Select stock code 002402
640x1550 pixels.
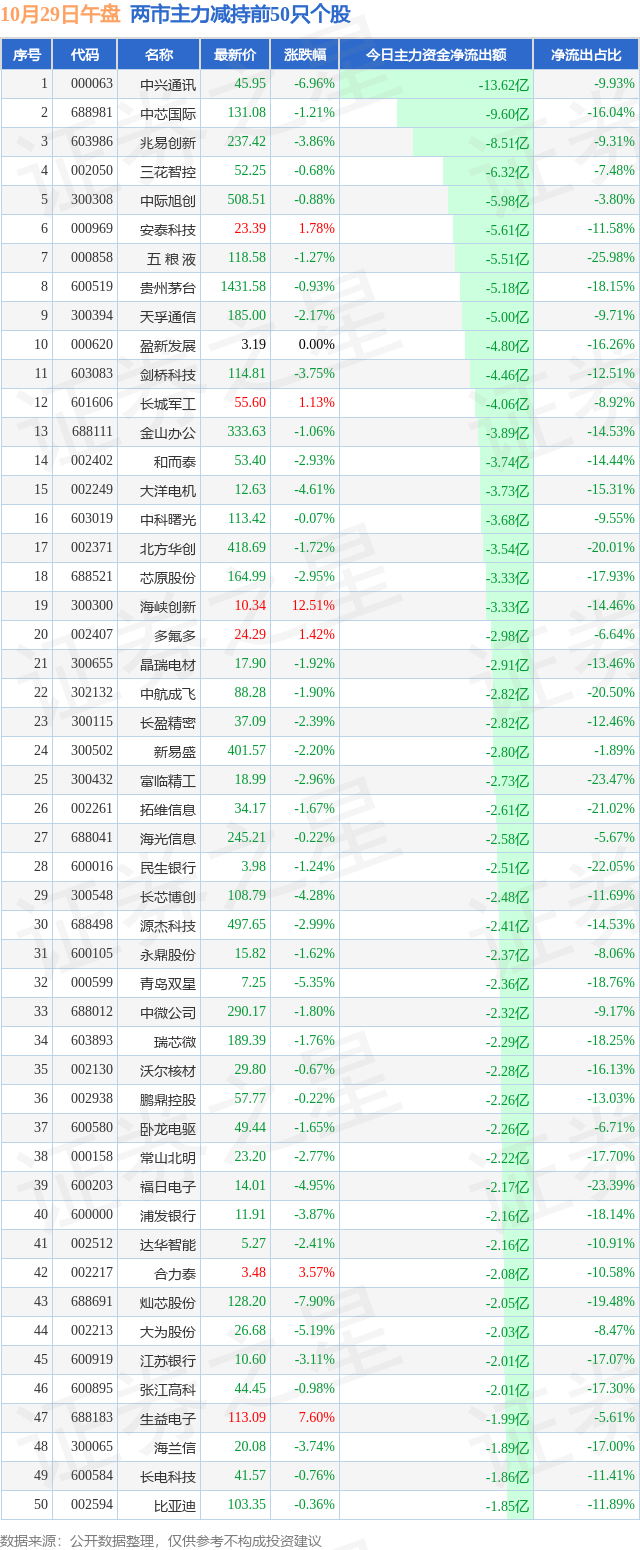pyautogui.click(x=92, y=461)
